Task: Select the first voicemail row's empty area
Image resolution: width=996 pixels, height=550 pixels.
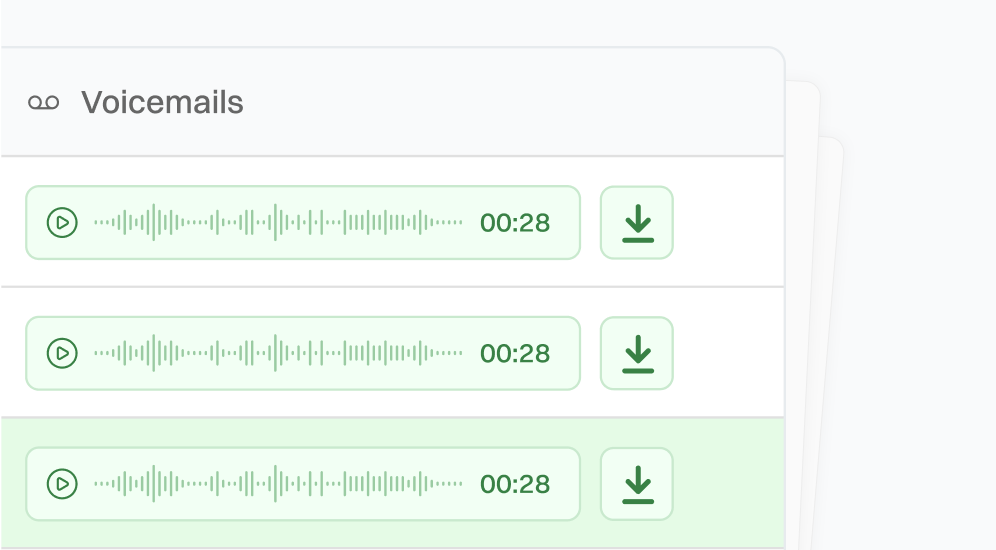Action: 728,222
